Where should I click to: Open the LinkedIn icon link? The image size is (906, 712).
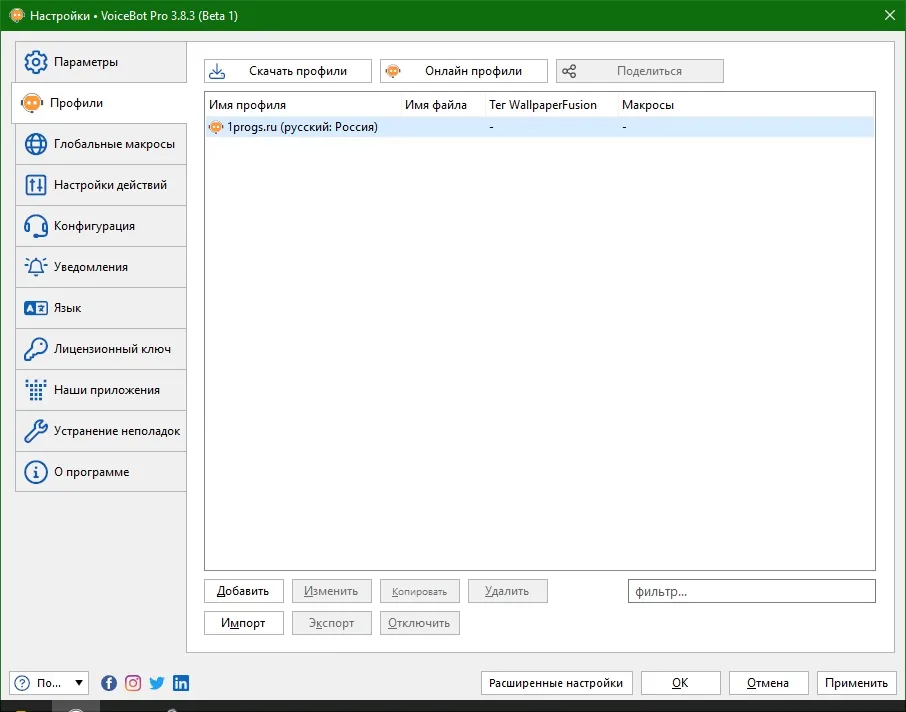(181, 683)
